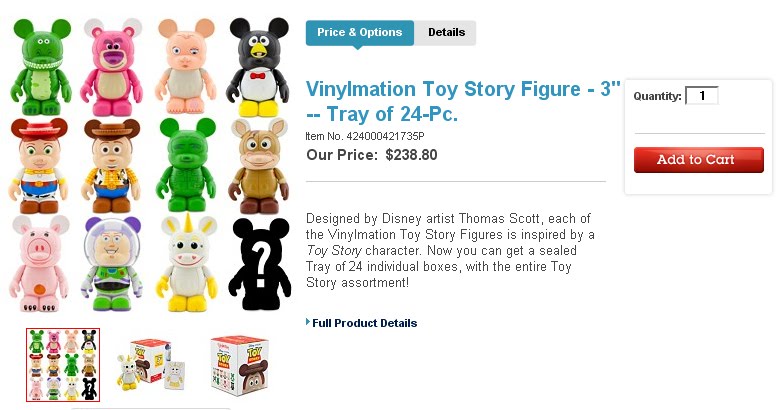Click the green Rex dinosaur figure
The image size is (777, 410).
(x=40, y=66)
